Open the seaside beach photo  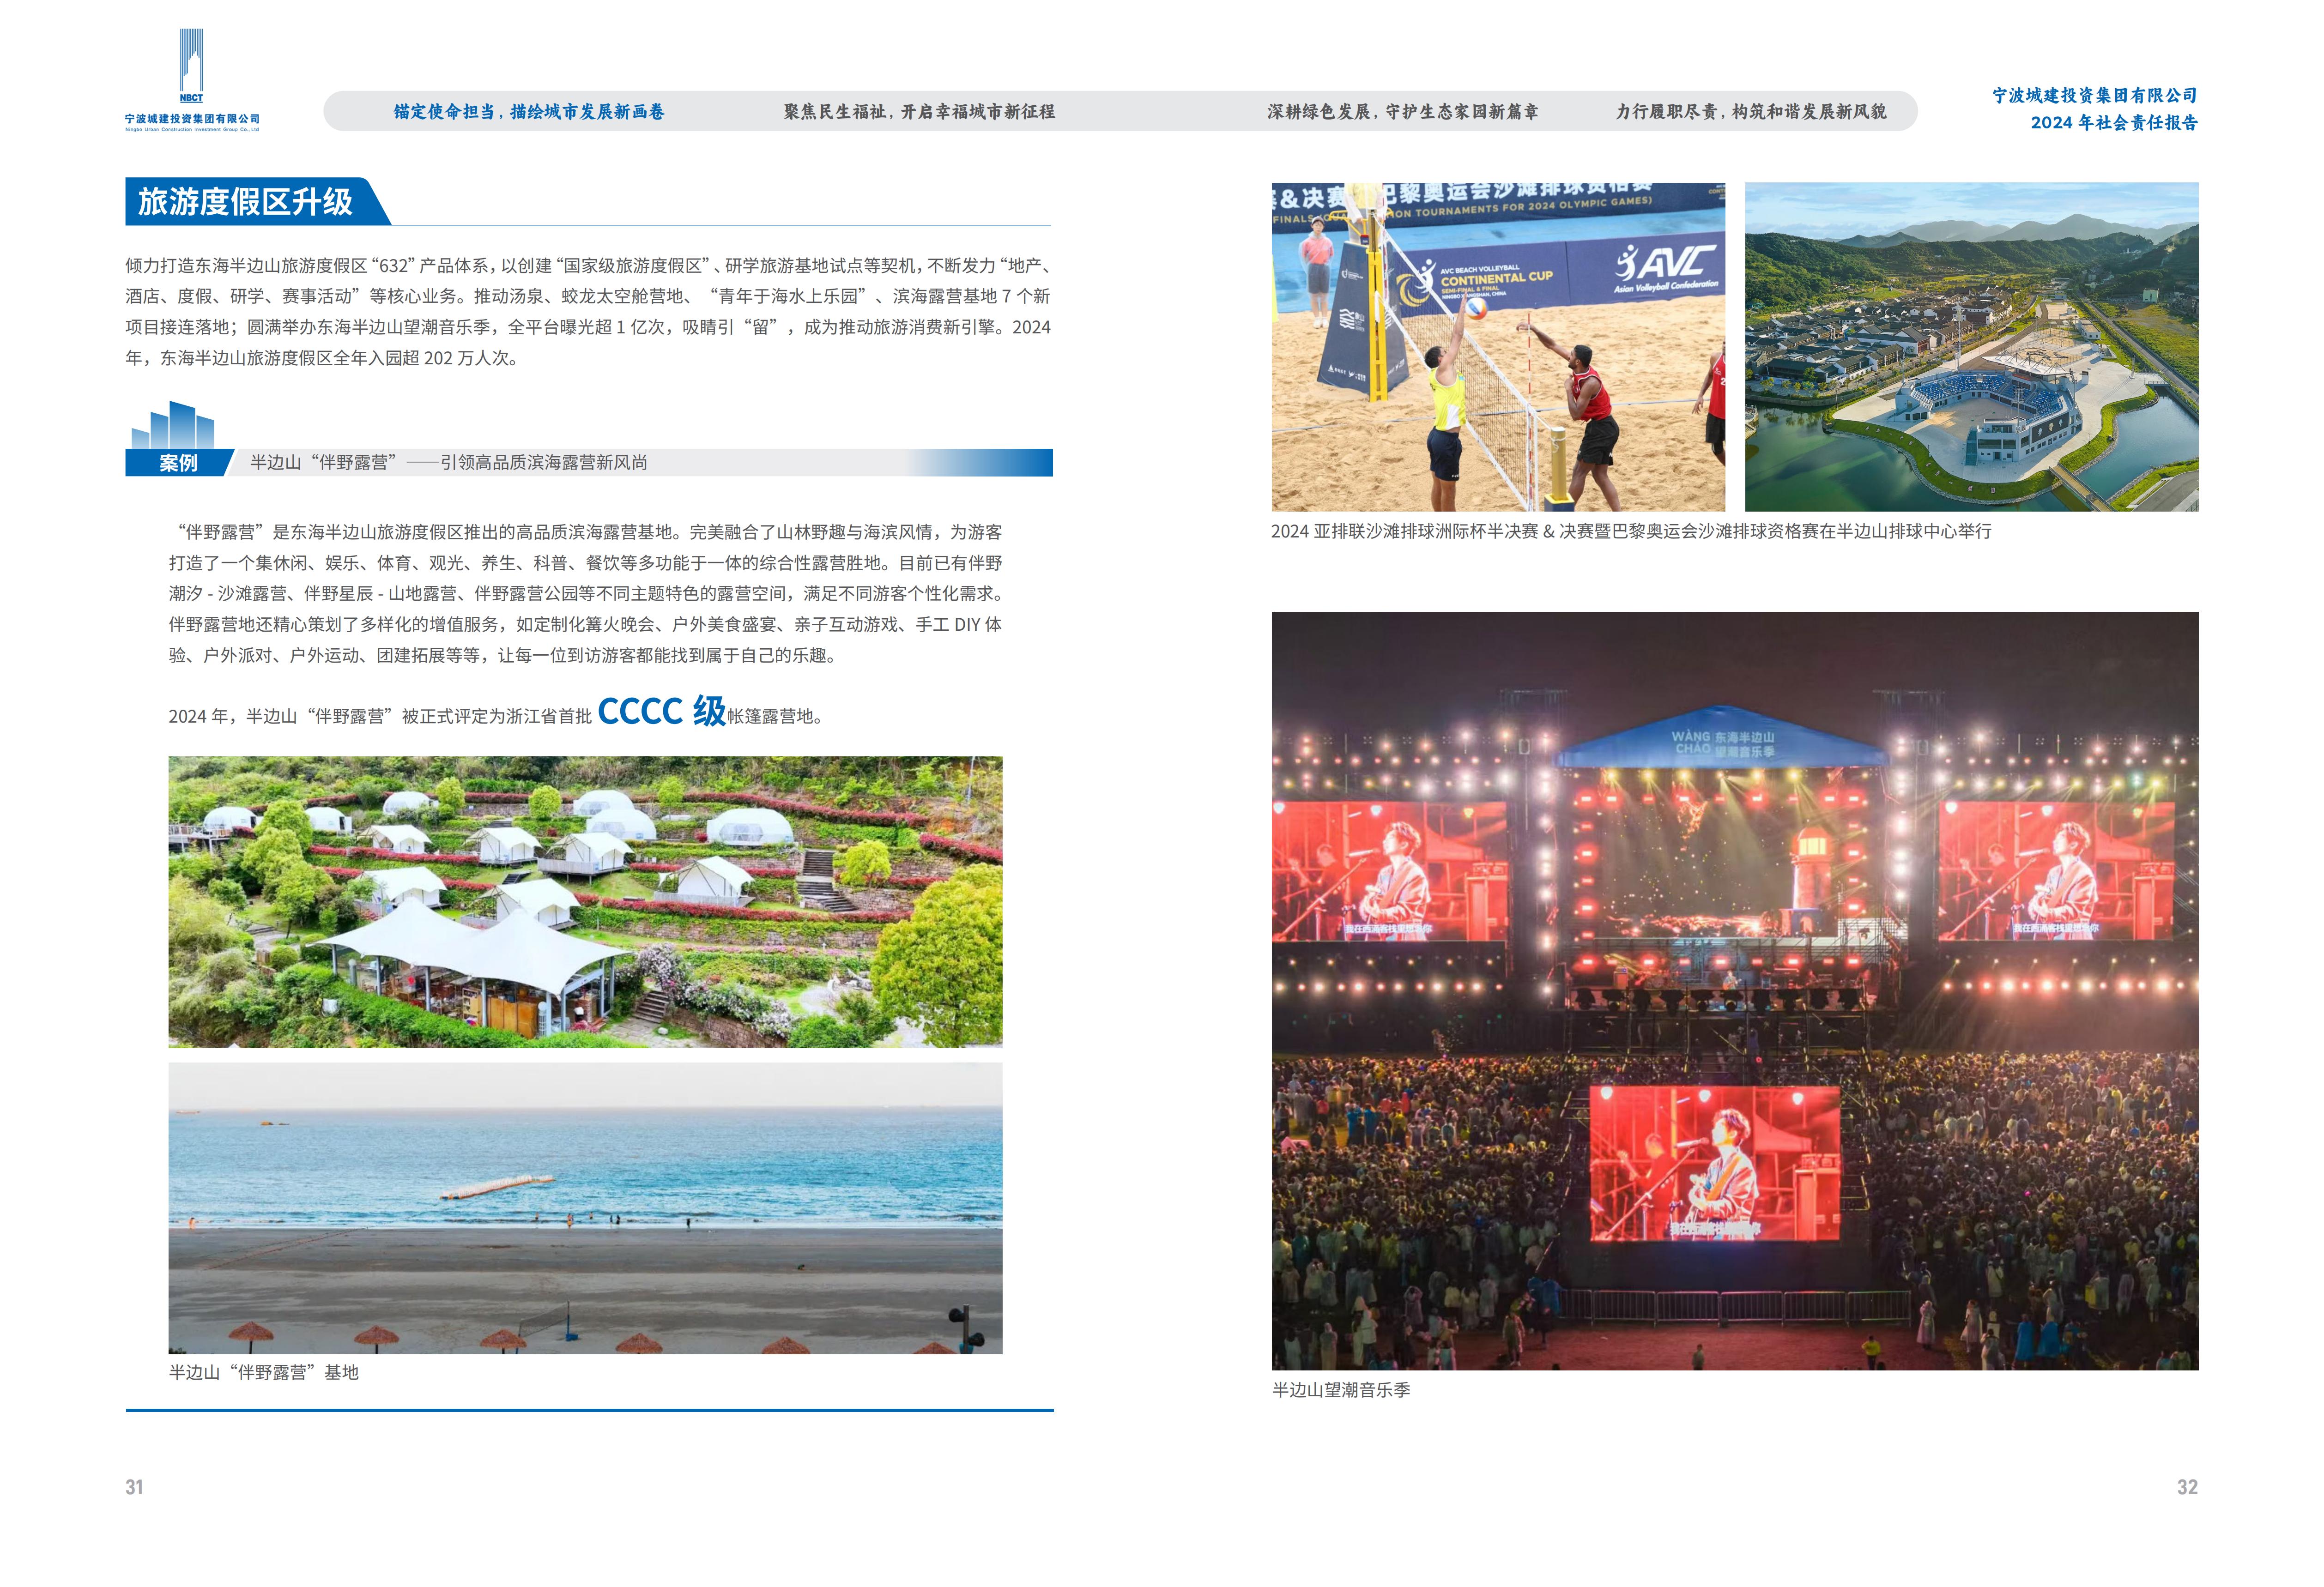pyautogui.click(x=585, y=1208)
